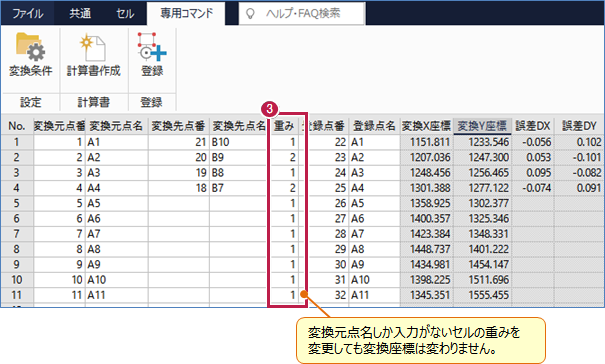Select the 専用コマンド tab
Viewport: 605px width, 364px height.
click(x=186, y=13)
